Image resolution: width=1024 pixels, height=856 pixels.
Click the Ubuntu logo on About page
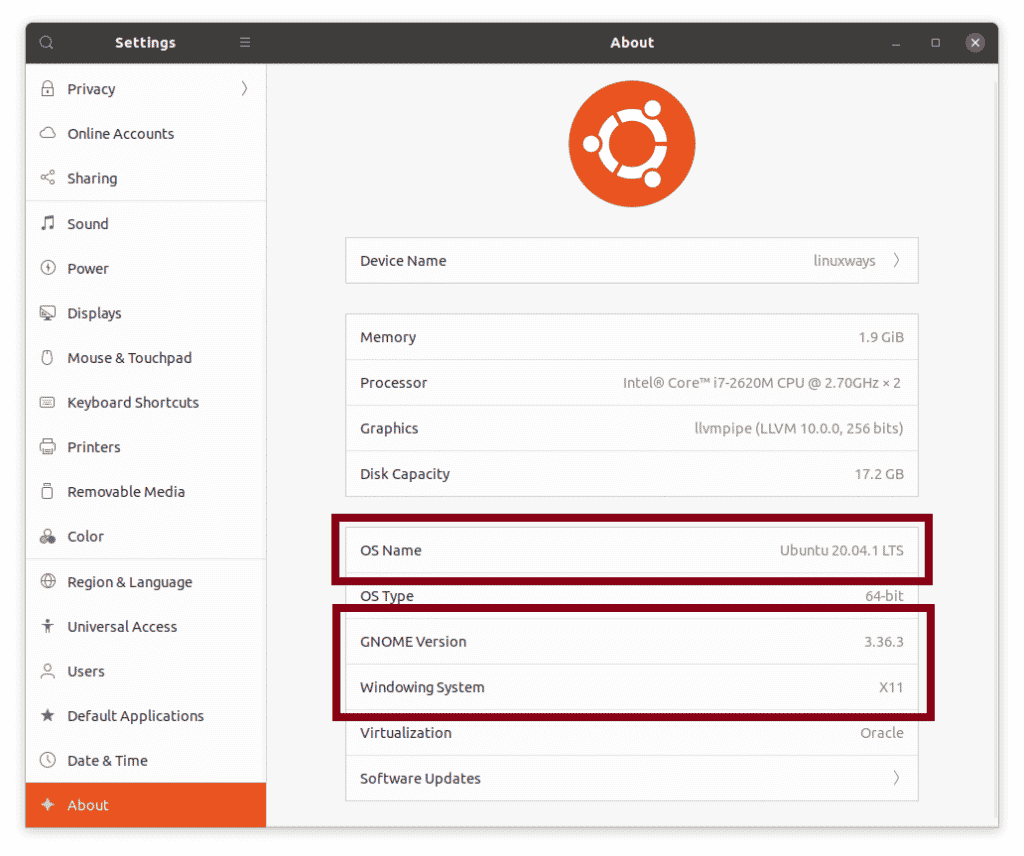[632, 143]
